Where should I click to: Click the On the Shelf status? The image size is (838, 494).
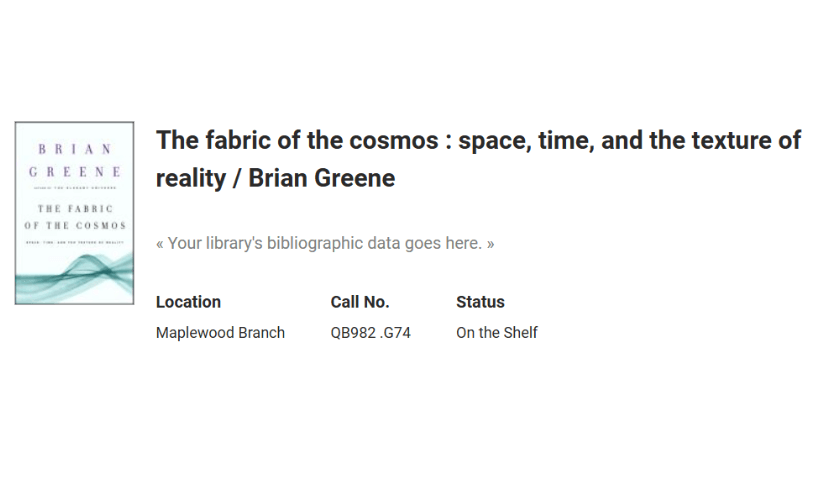[x=497, y=333]
